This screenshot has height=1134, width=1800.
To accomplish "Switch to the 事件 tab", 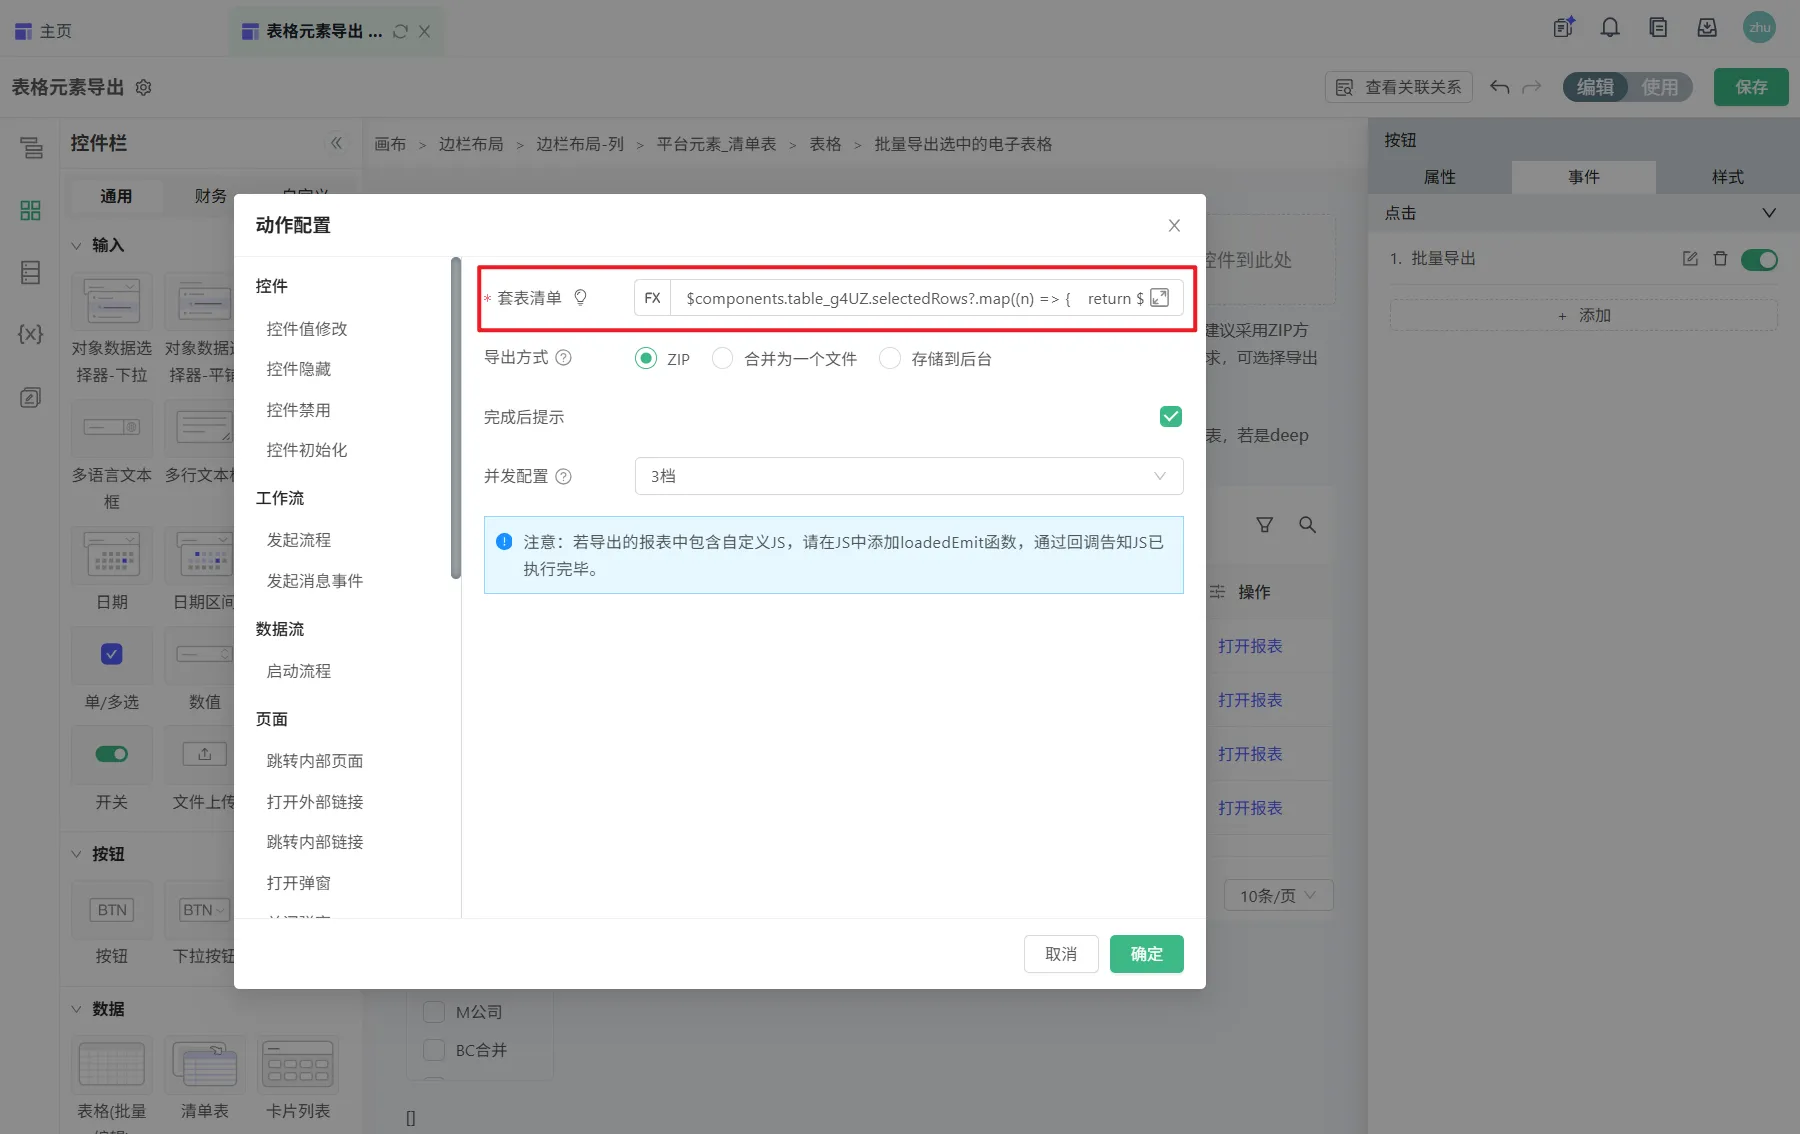I will click(1584, 177).
